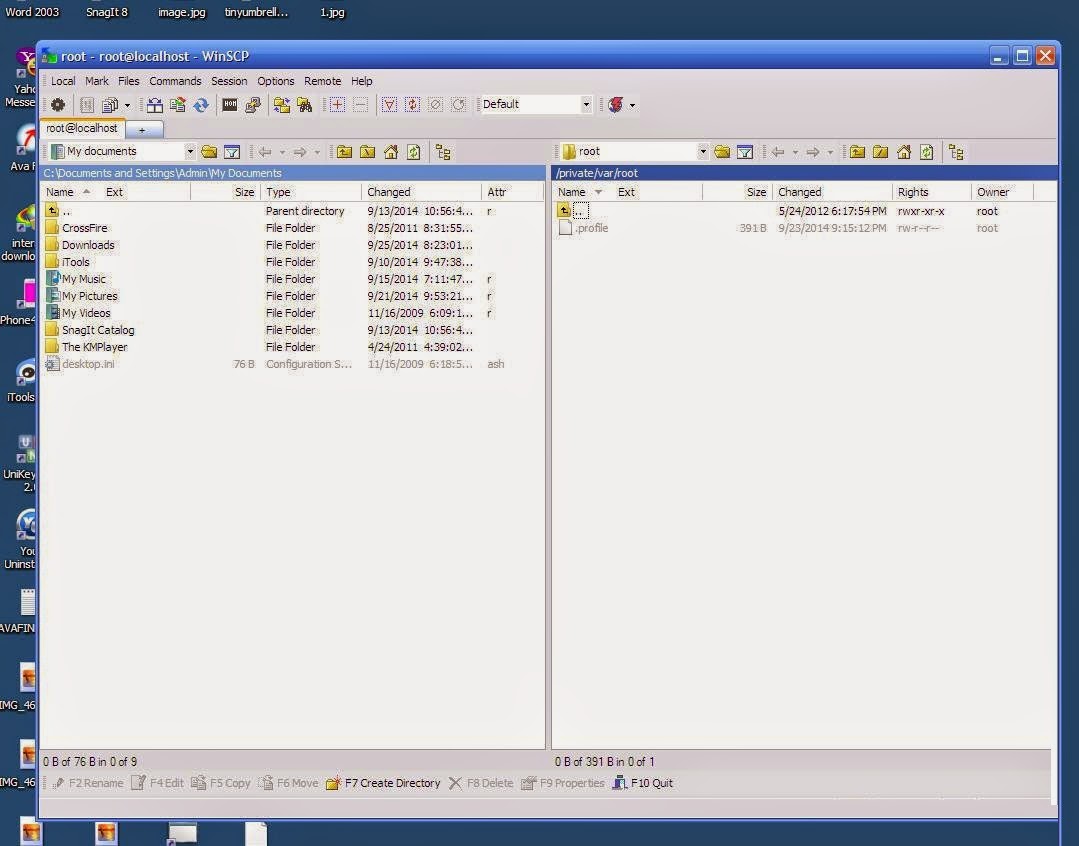
Task: Open the Local menu
Action: pos(63,81)
